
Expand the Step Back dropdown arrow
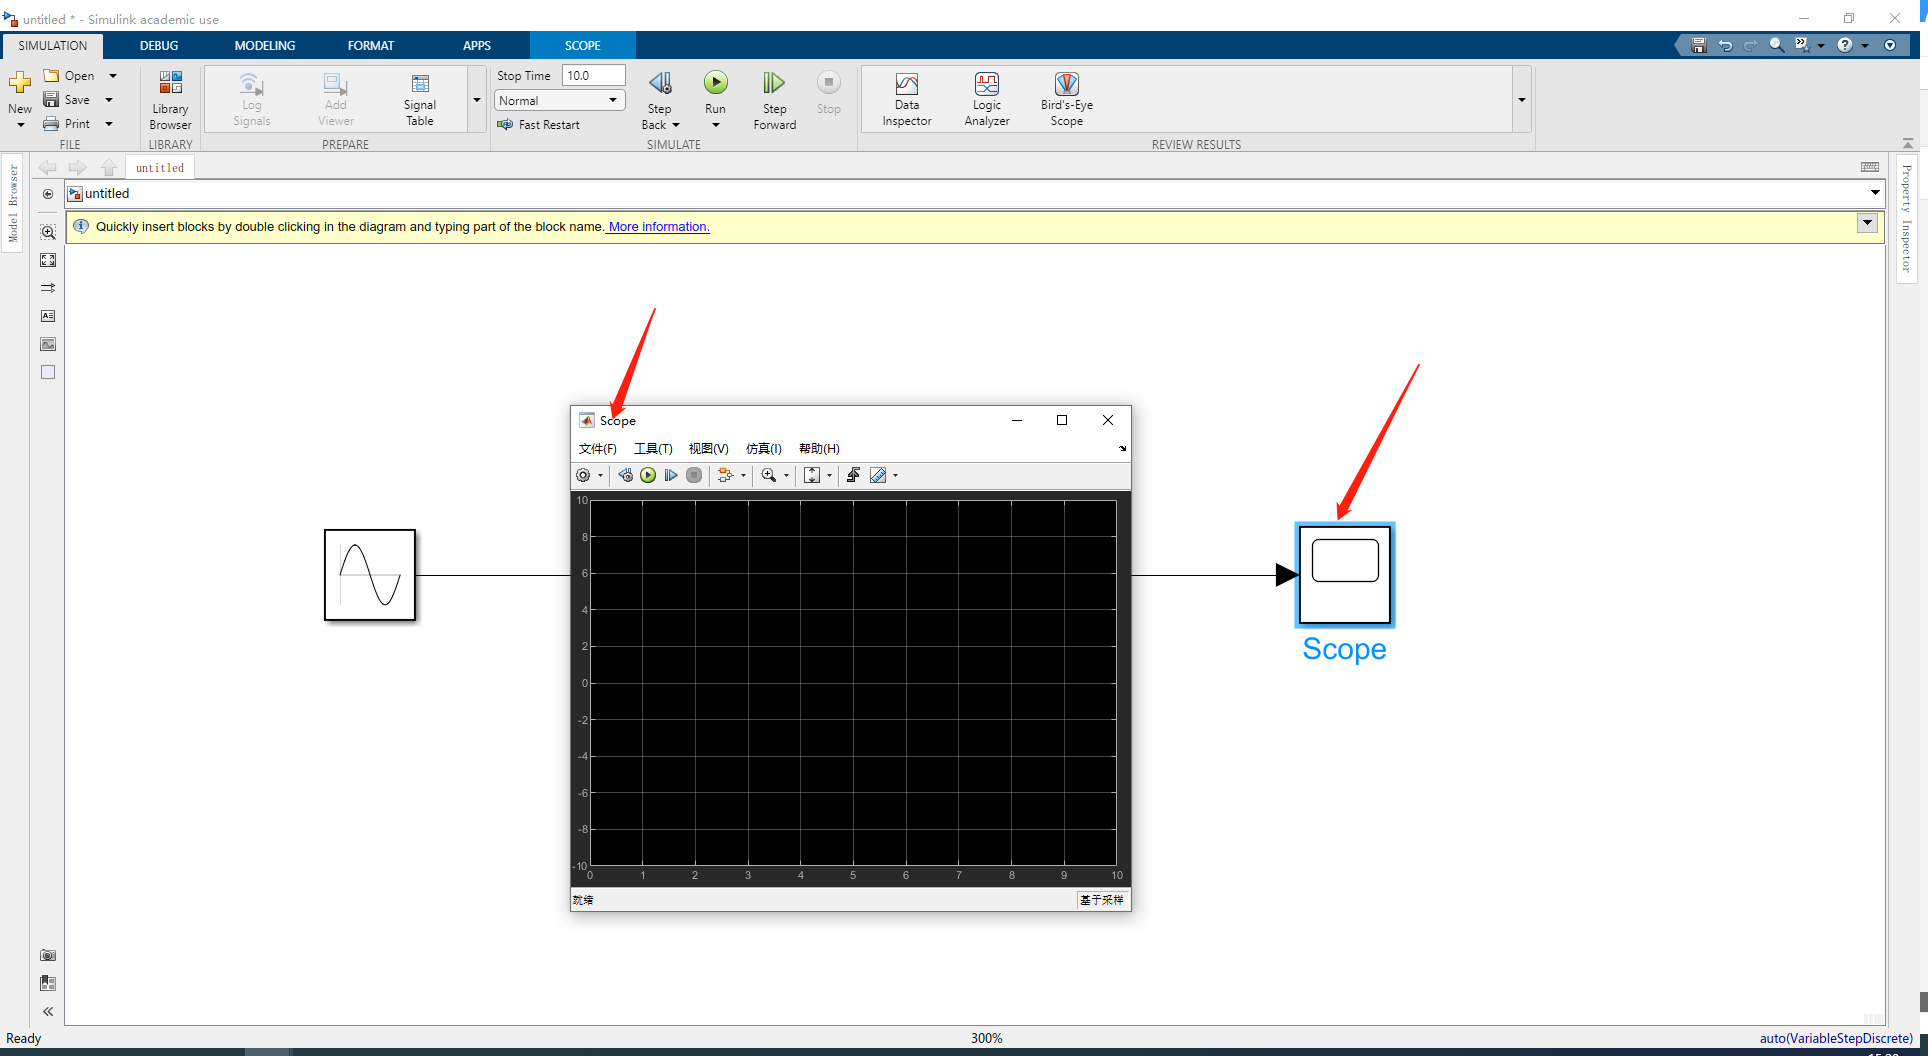(677, 124)
